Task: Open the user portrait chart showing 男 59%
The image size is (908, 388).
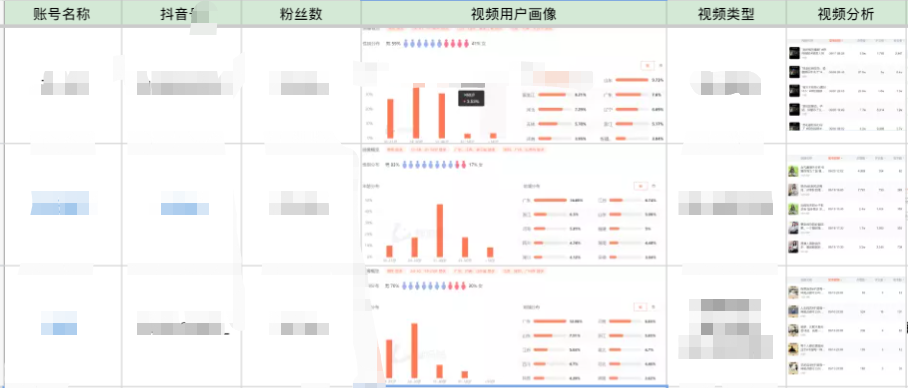Action: coord(514,85)
